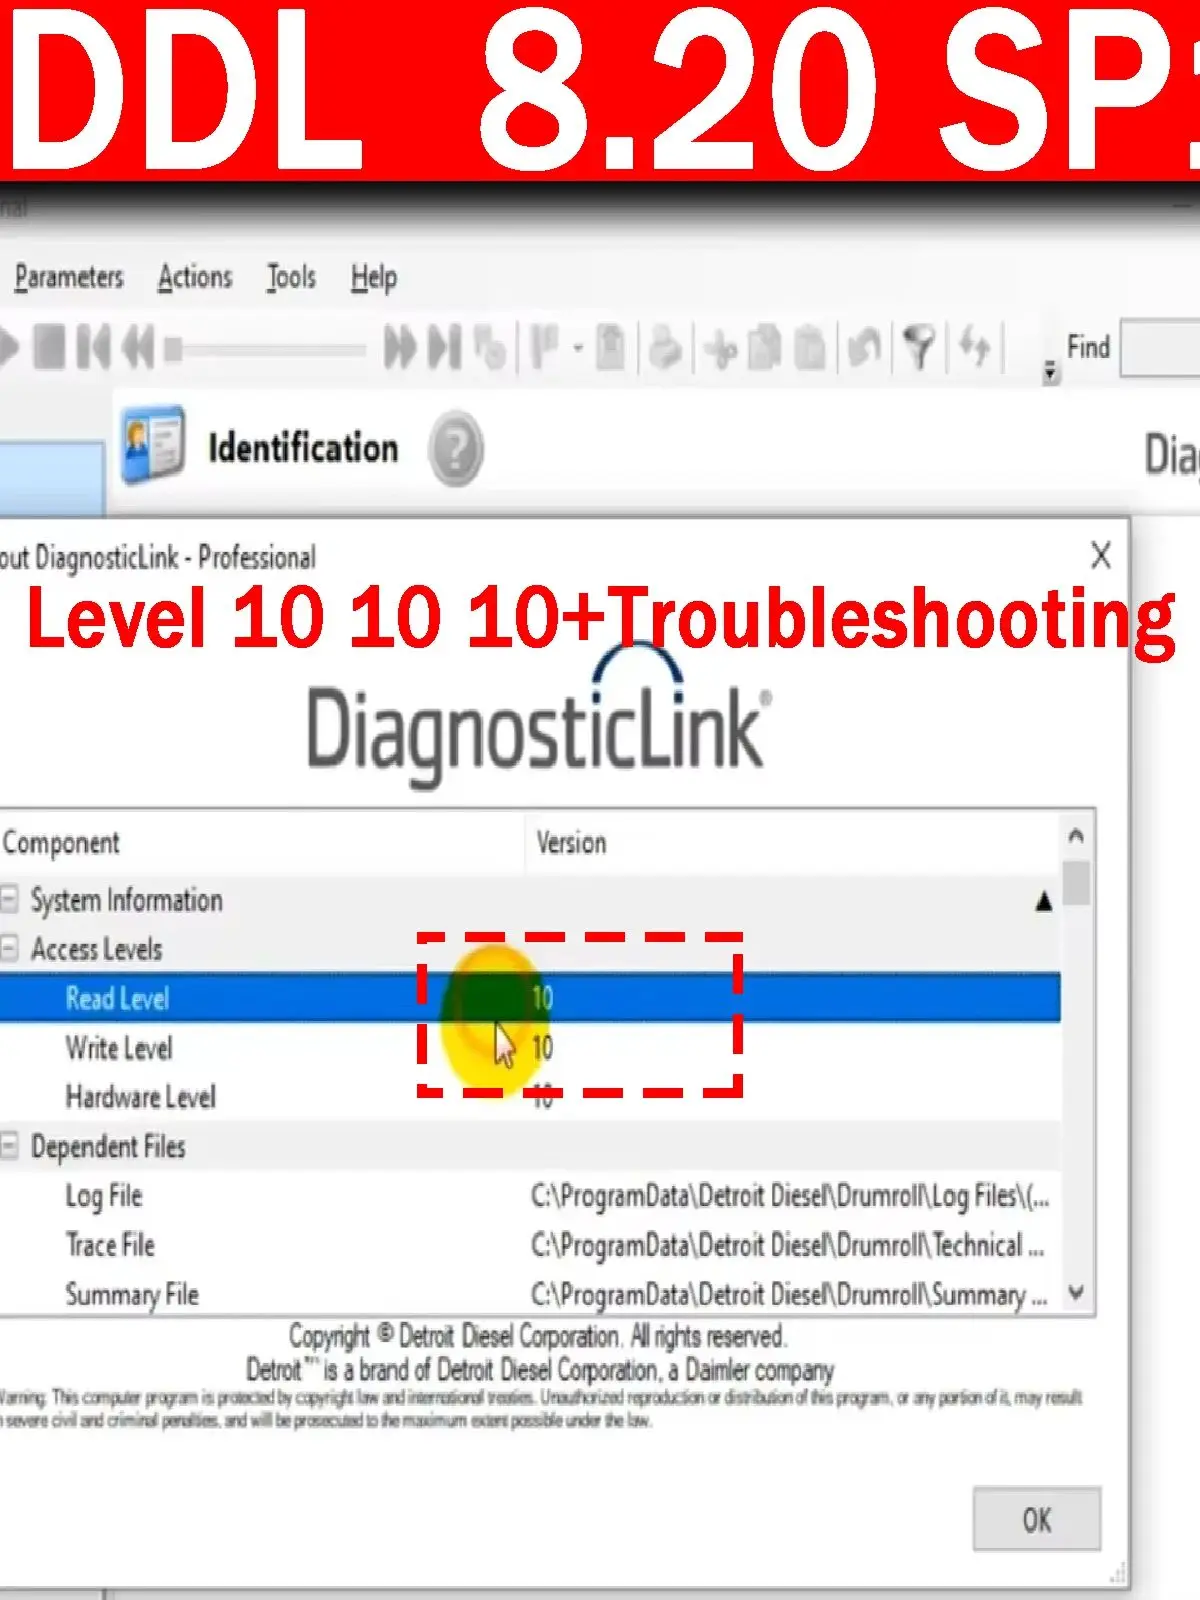This screenshot has height=1600, width=1200.
Task: Click the Component column header
Action: click(x=262, y=843)
